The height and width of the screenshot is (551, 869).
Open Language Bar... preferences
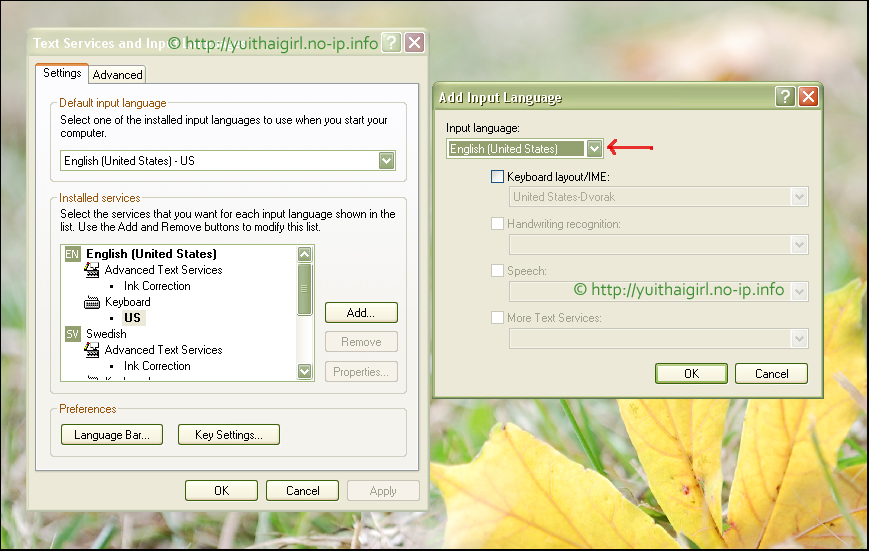click(112, 435)
